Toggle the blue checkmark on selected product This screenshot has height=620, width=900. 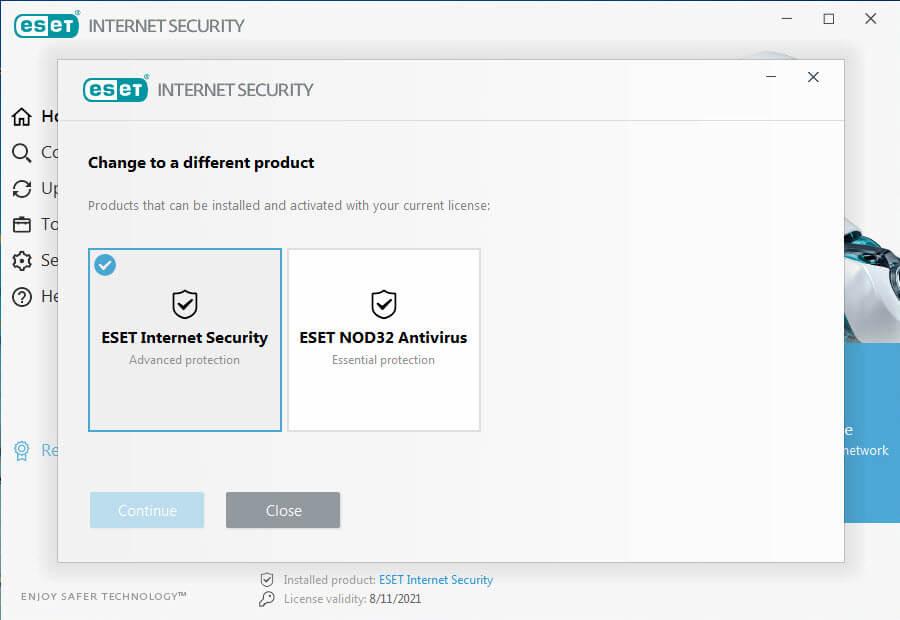click(105, 265)
